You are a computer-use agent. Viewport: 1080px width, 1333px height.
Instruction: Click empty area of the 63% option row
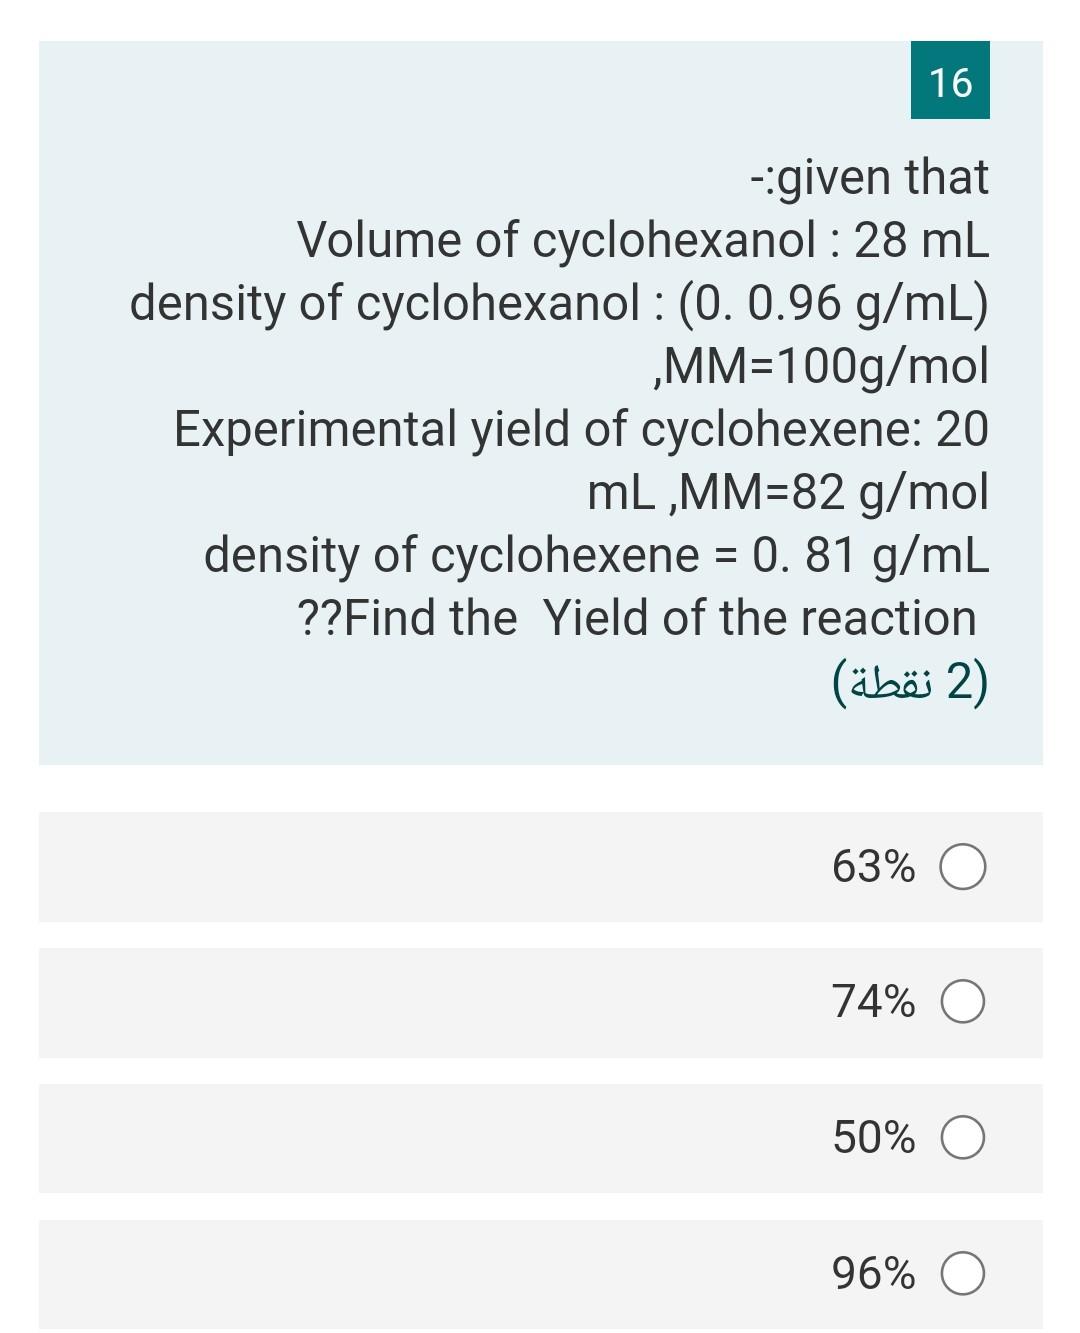pos(430,867)
